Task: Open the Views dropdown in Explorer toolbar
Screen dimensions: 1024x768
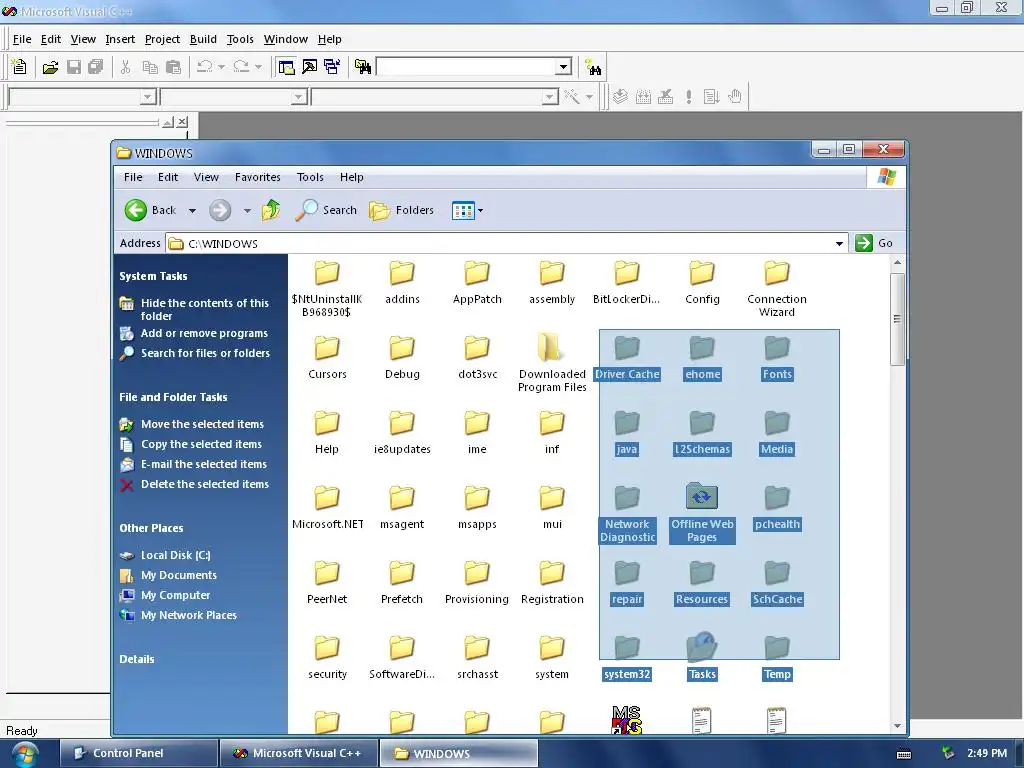Action: pyautogui.click(x=468, y=210)
